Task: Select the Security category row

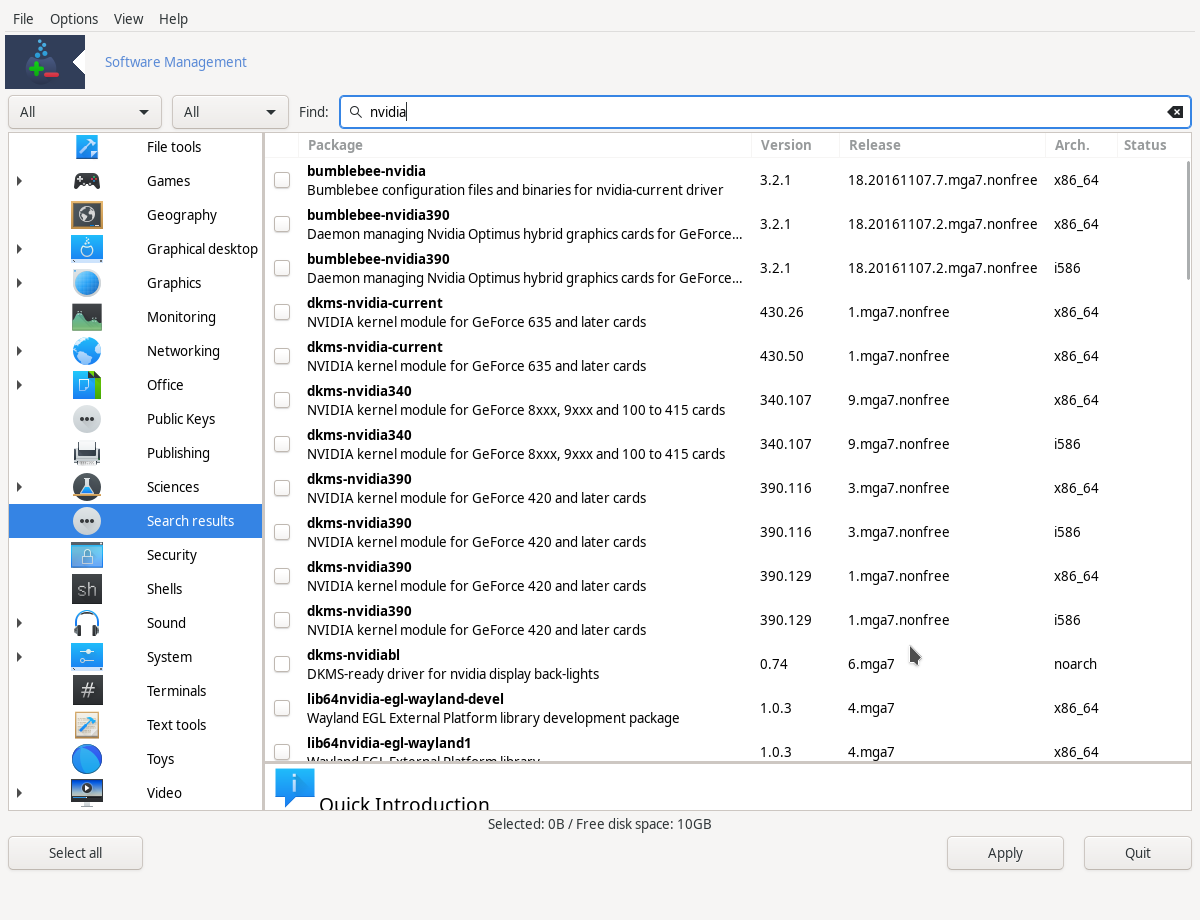Action: tap(135, 555)
